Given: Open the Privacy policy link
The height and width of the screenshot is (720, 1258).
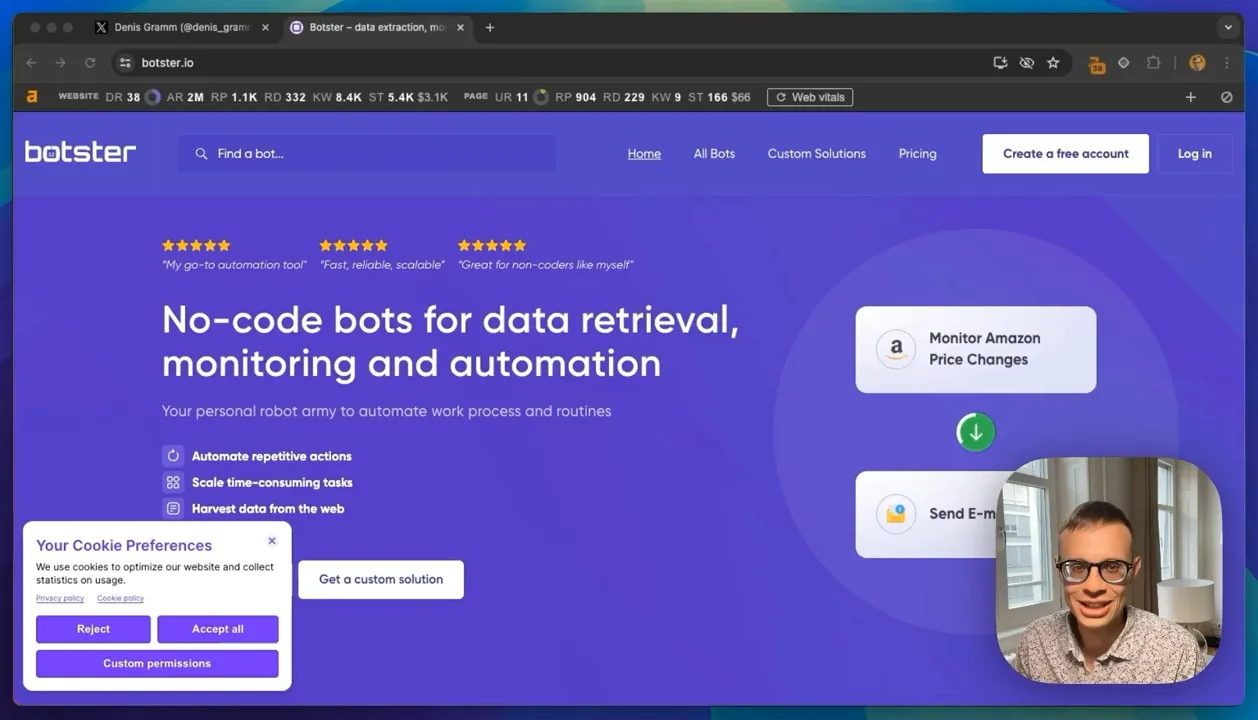Looking at the screenshot, I should 60,599.
